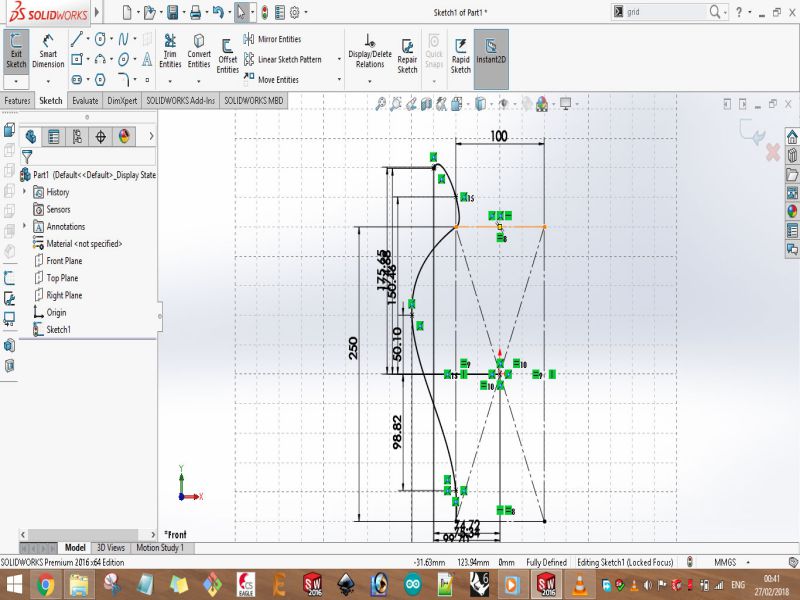
Task: Open the DimXpertManager tab
Action: pyautogui.click(x=101, y=136)
